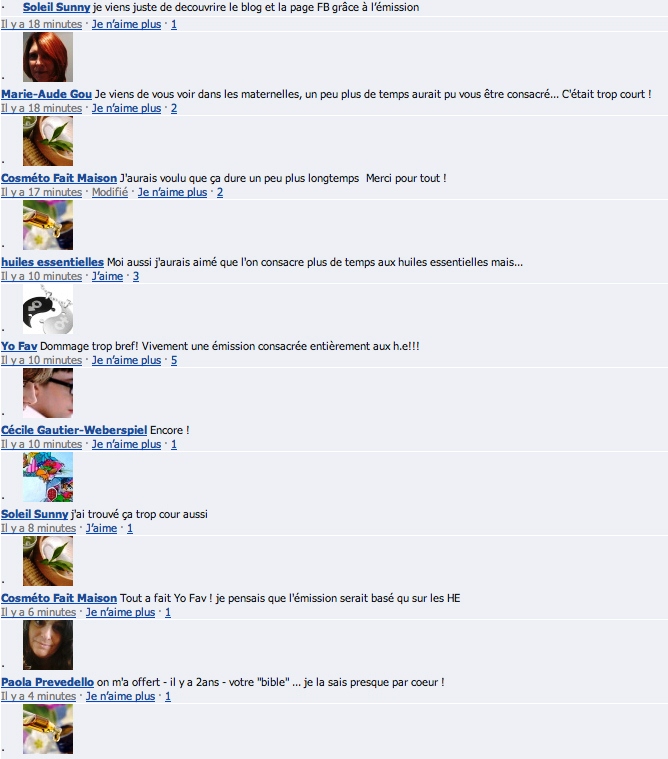
Task: Open Paola Prevedello's dark-haired profile photo
Action: pos(48,645)
